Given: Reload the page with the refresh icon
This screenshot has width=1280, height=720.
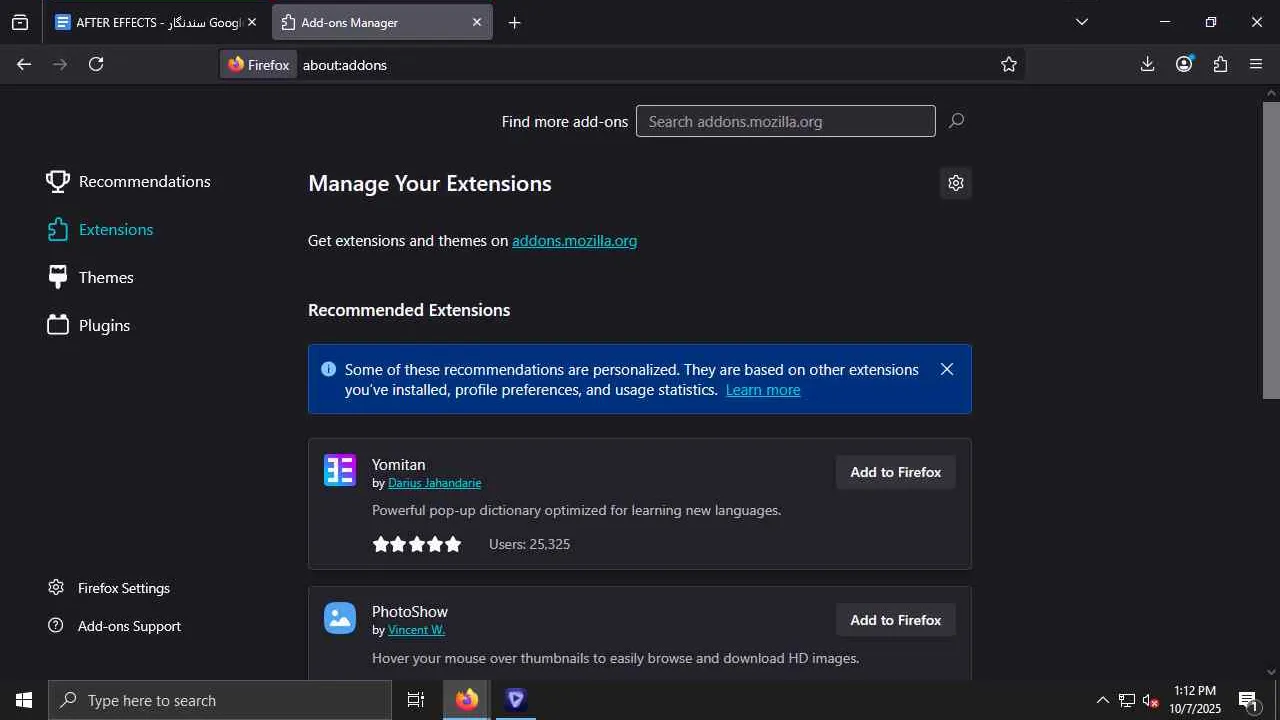Looking at the screenshot, I should click(96, 64).
